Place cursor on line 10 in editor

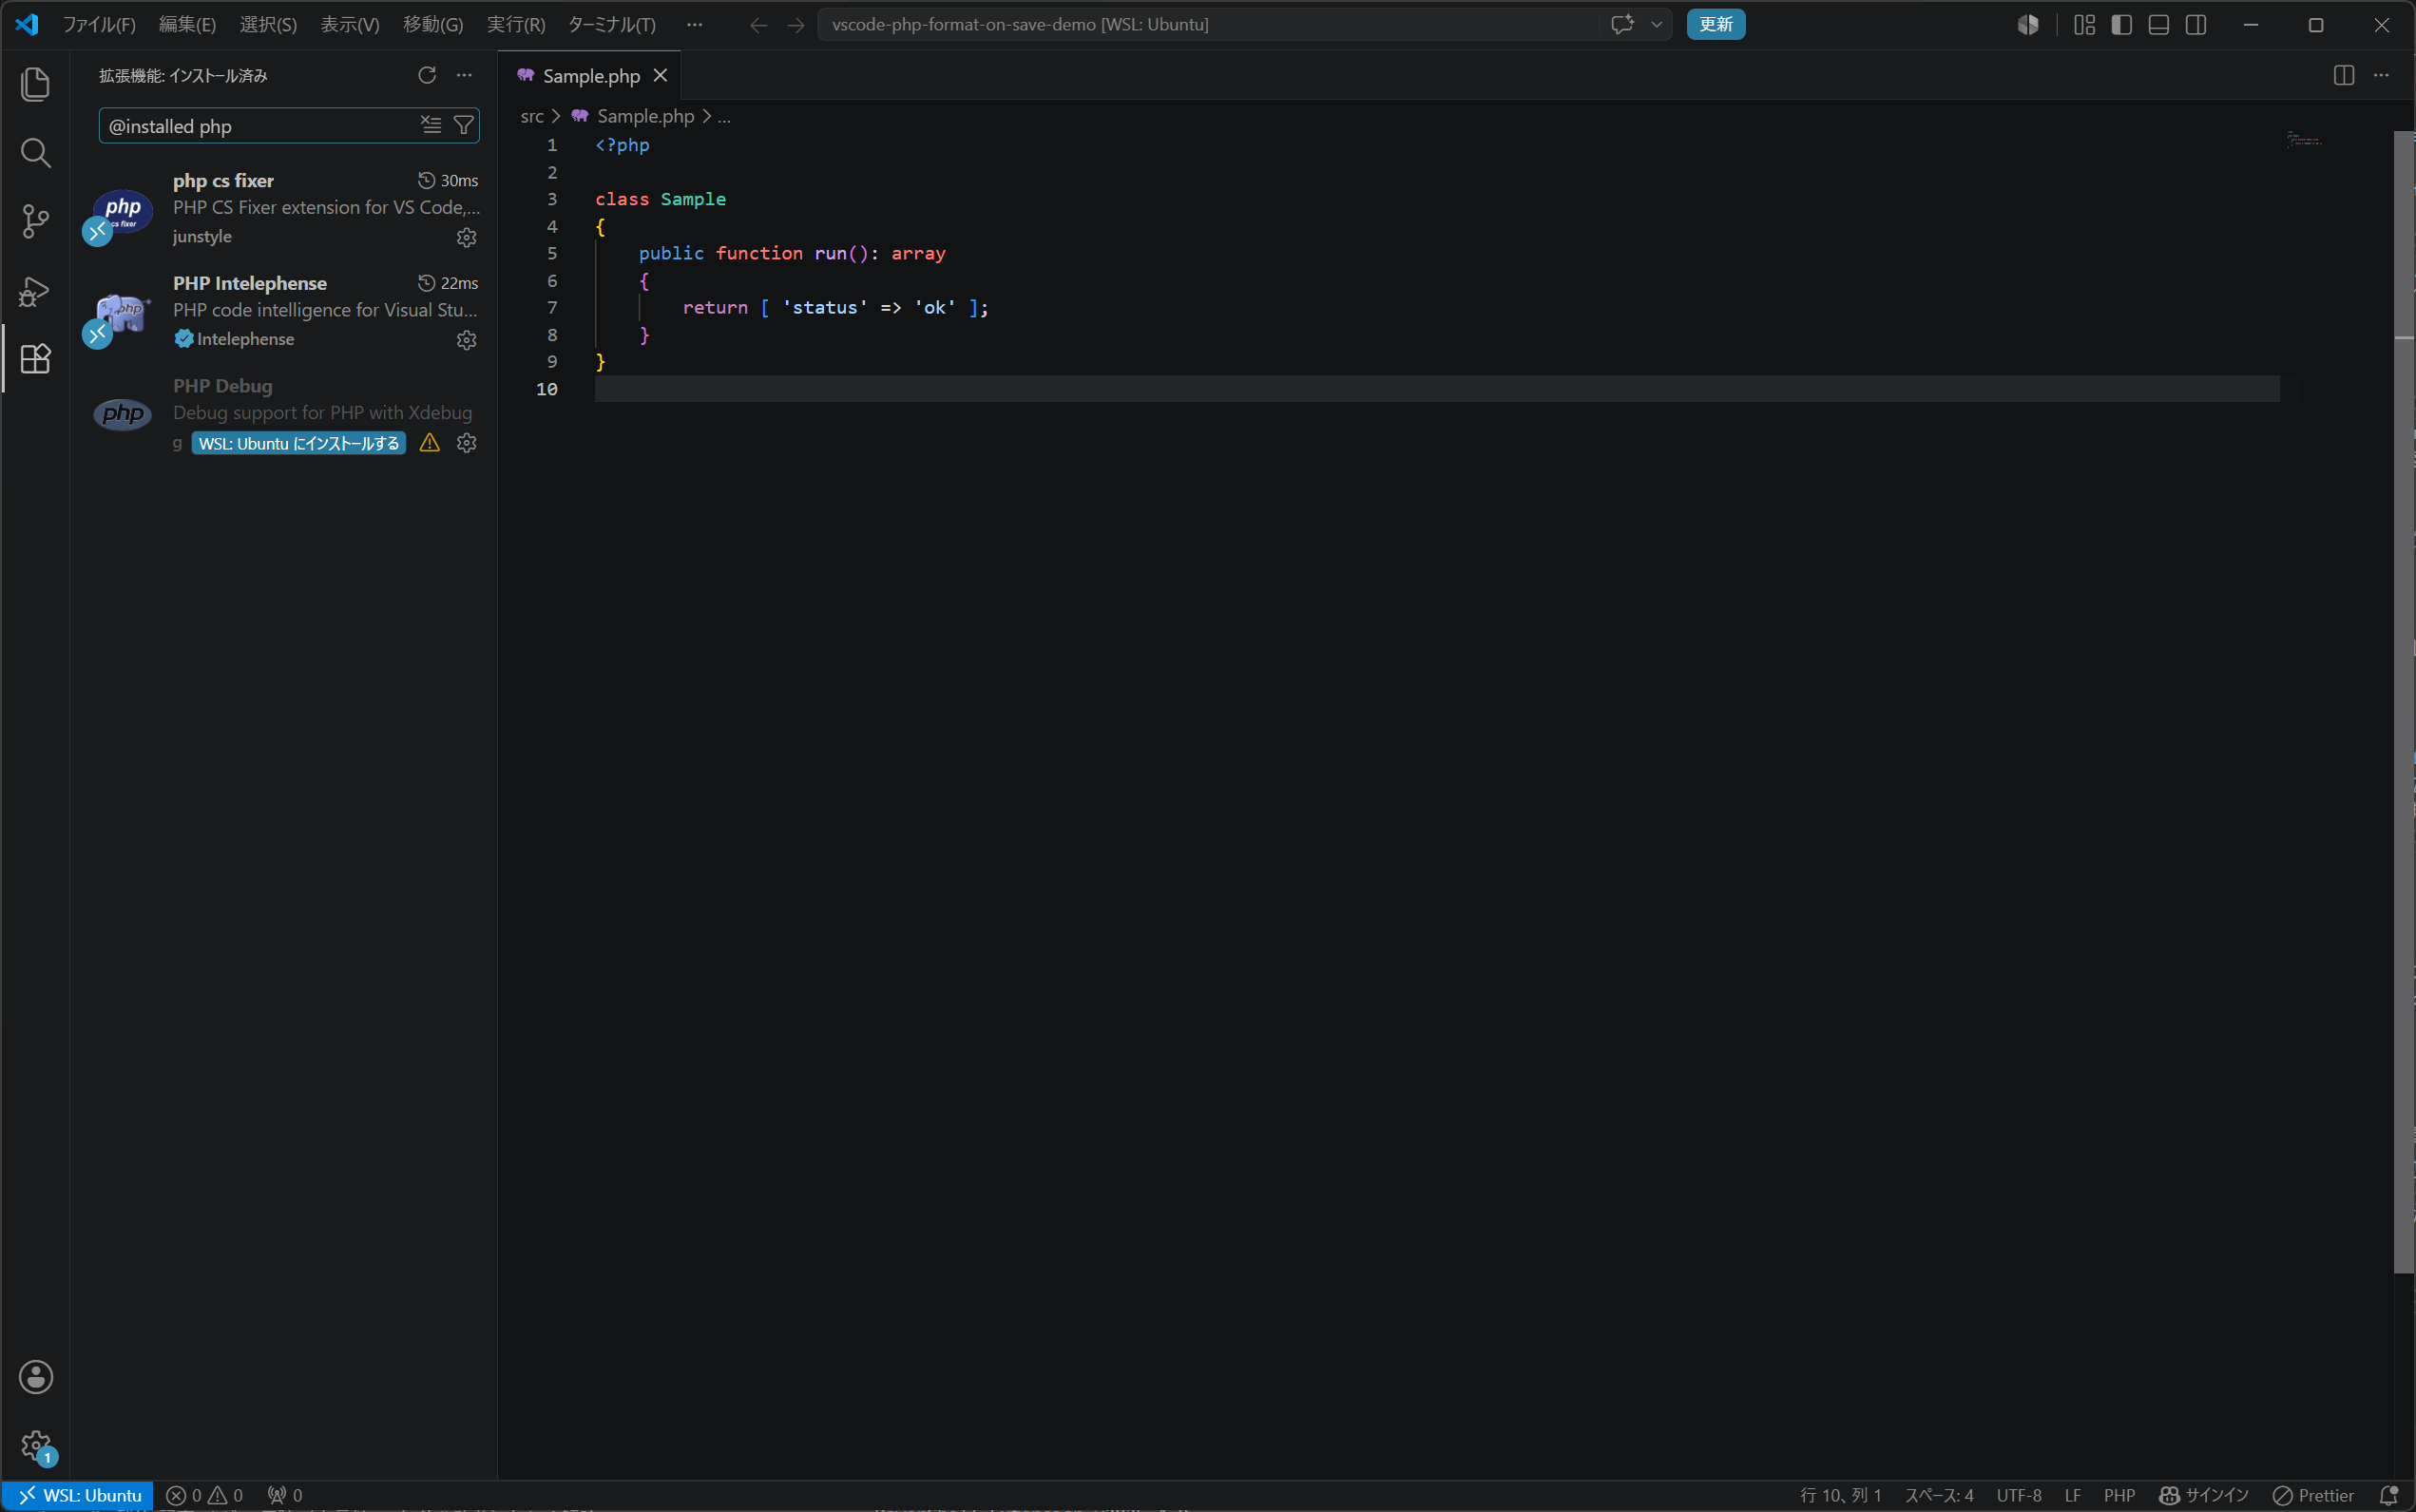(1437, 389)
